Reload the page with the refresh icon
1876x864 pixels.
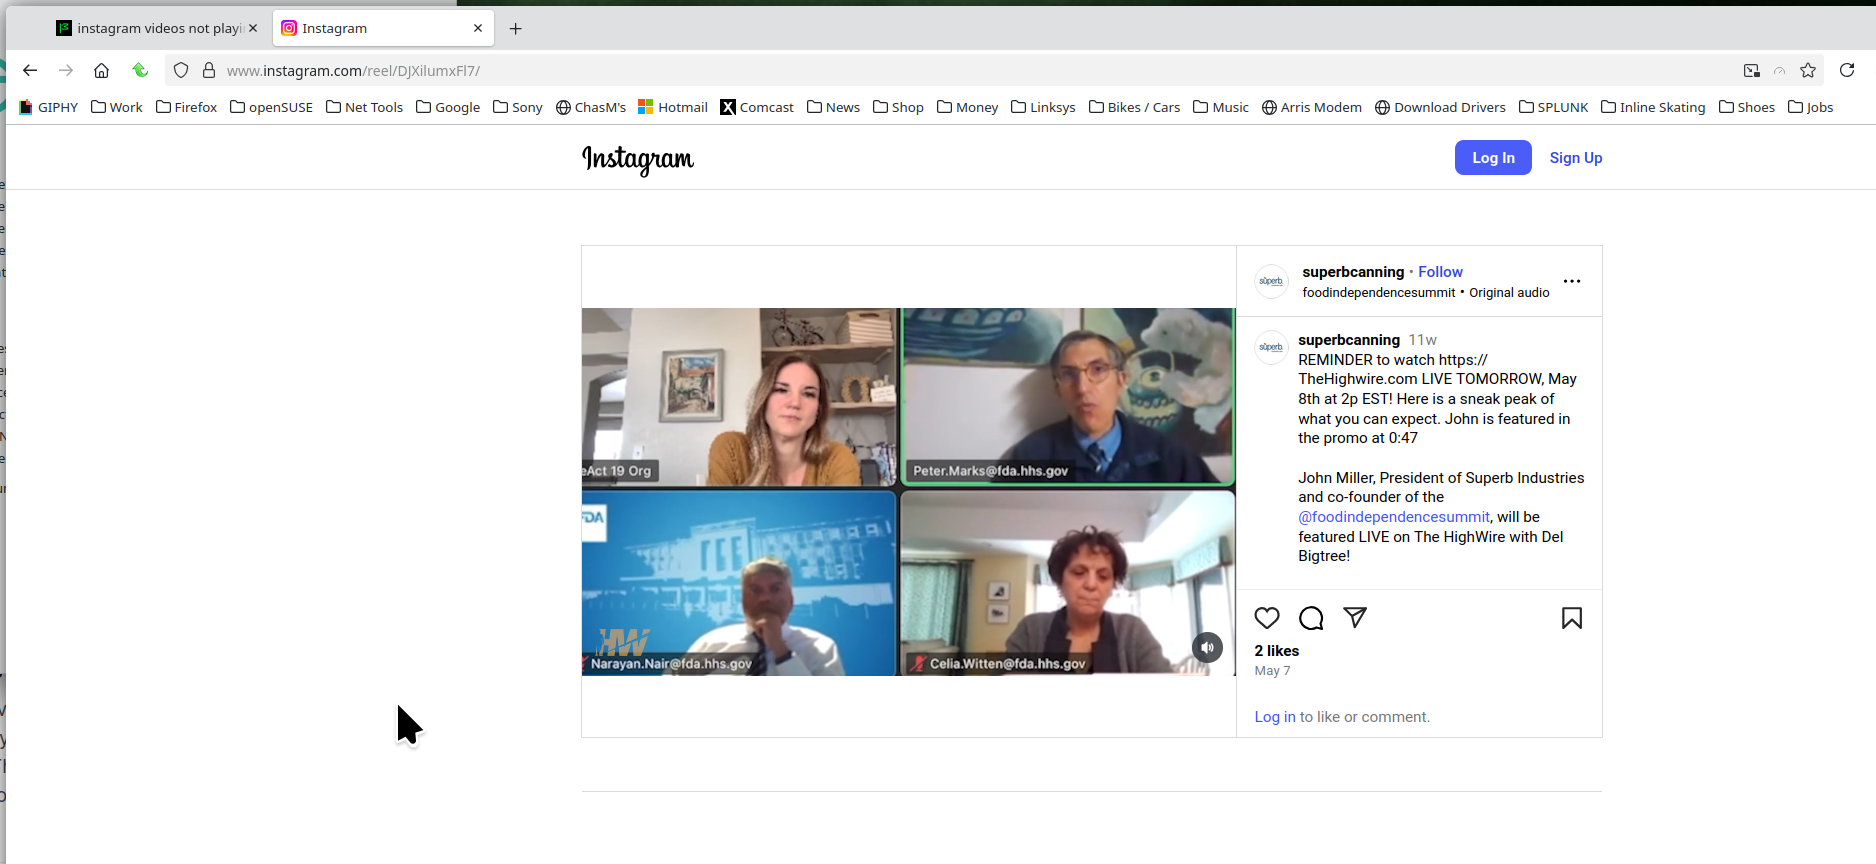coord(1847,70)
